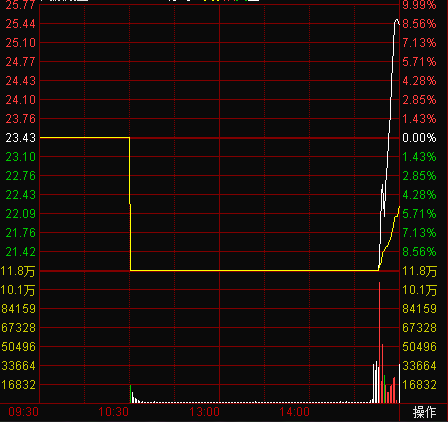
Task: Click the 0.00% baseline percentage label
Action: pos(419,138)
